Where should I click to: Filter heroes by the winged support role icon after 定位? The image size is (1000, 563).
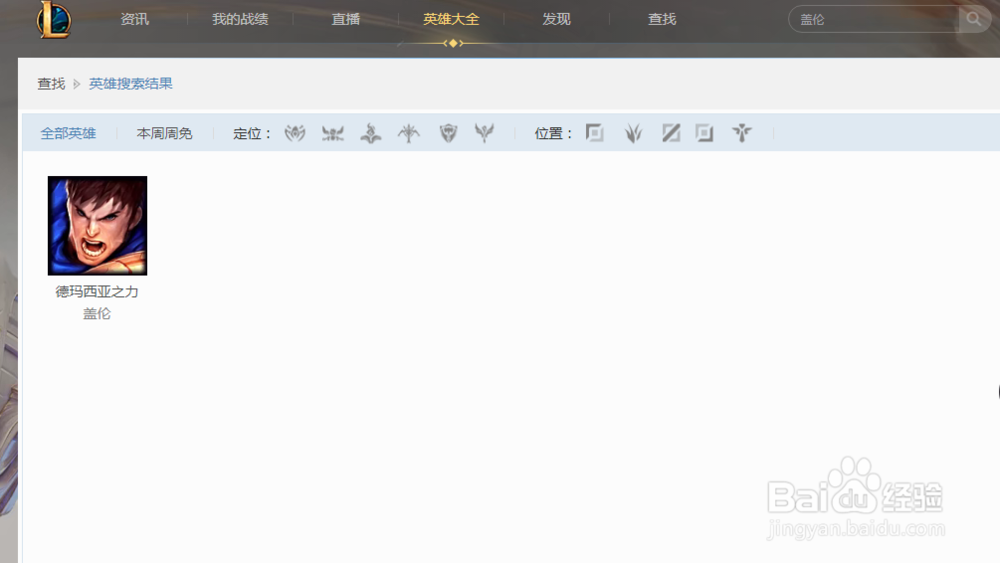[484, 133]
